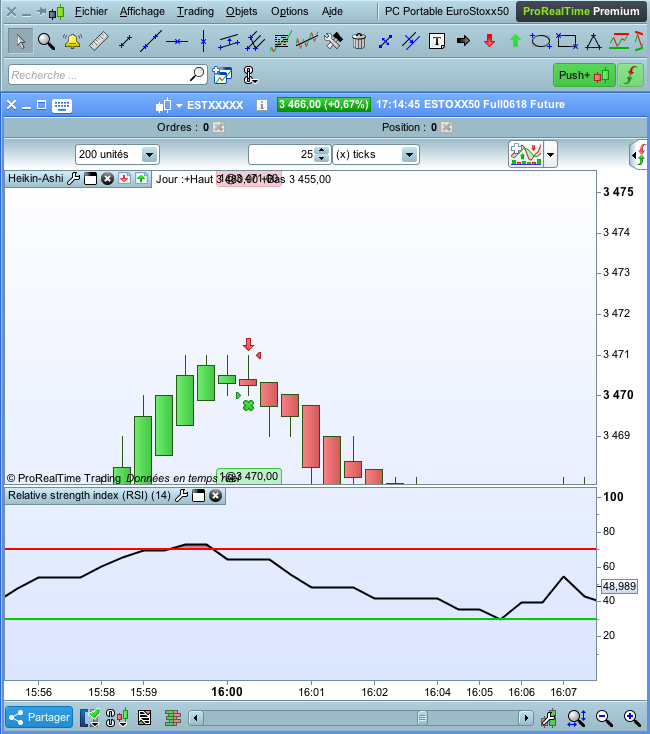This screenshot has width=650, height=734.
Task: Expand the indicator button dropdown arrow
Action: 550,154
